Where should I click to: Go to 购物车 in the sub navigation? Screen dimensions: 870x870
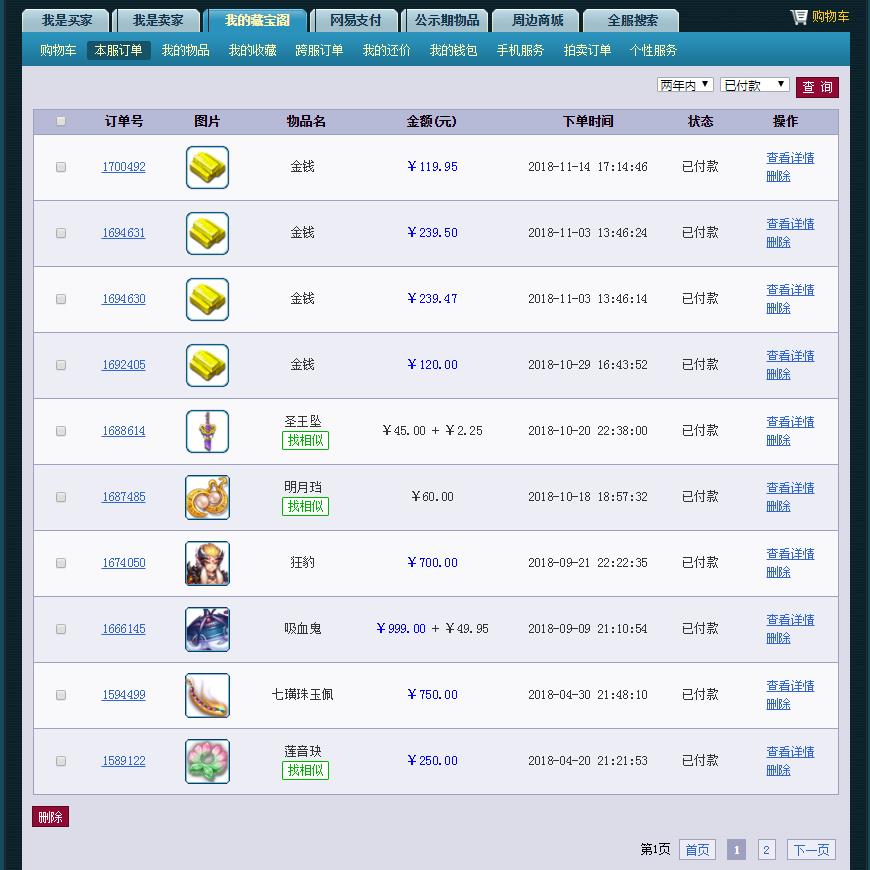point(58,50)
